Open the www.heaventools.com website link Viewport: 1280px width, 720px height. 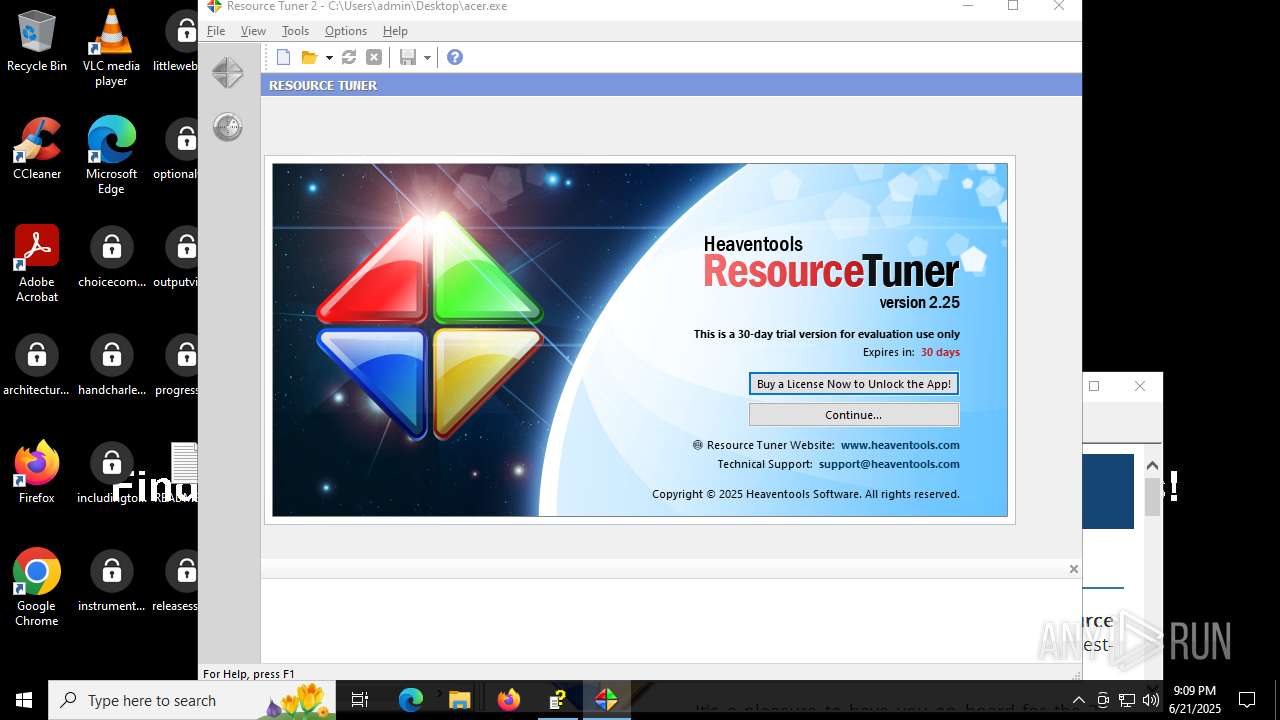pyautogui.click(x=900, y=445)
